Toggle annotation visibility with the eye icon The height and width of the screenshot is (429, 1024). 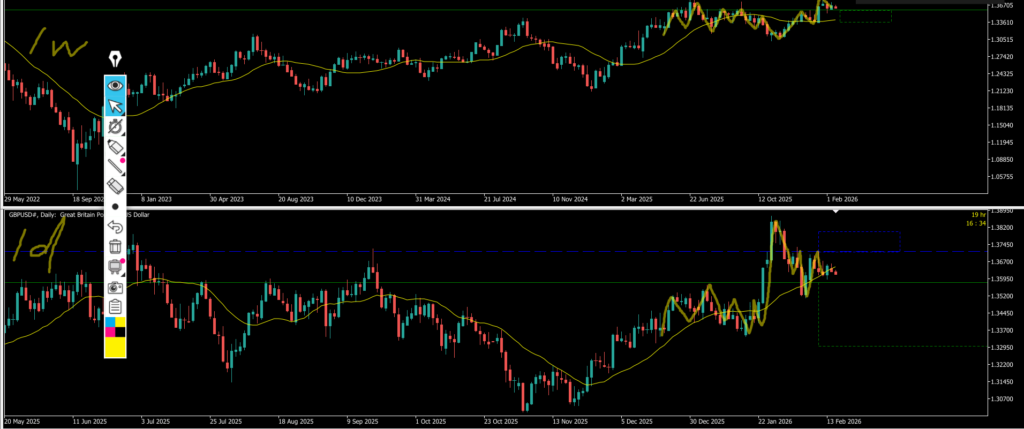(116, 86)
